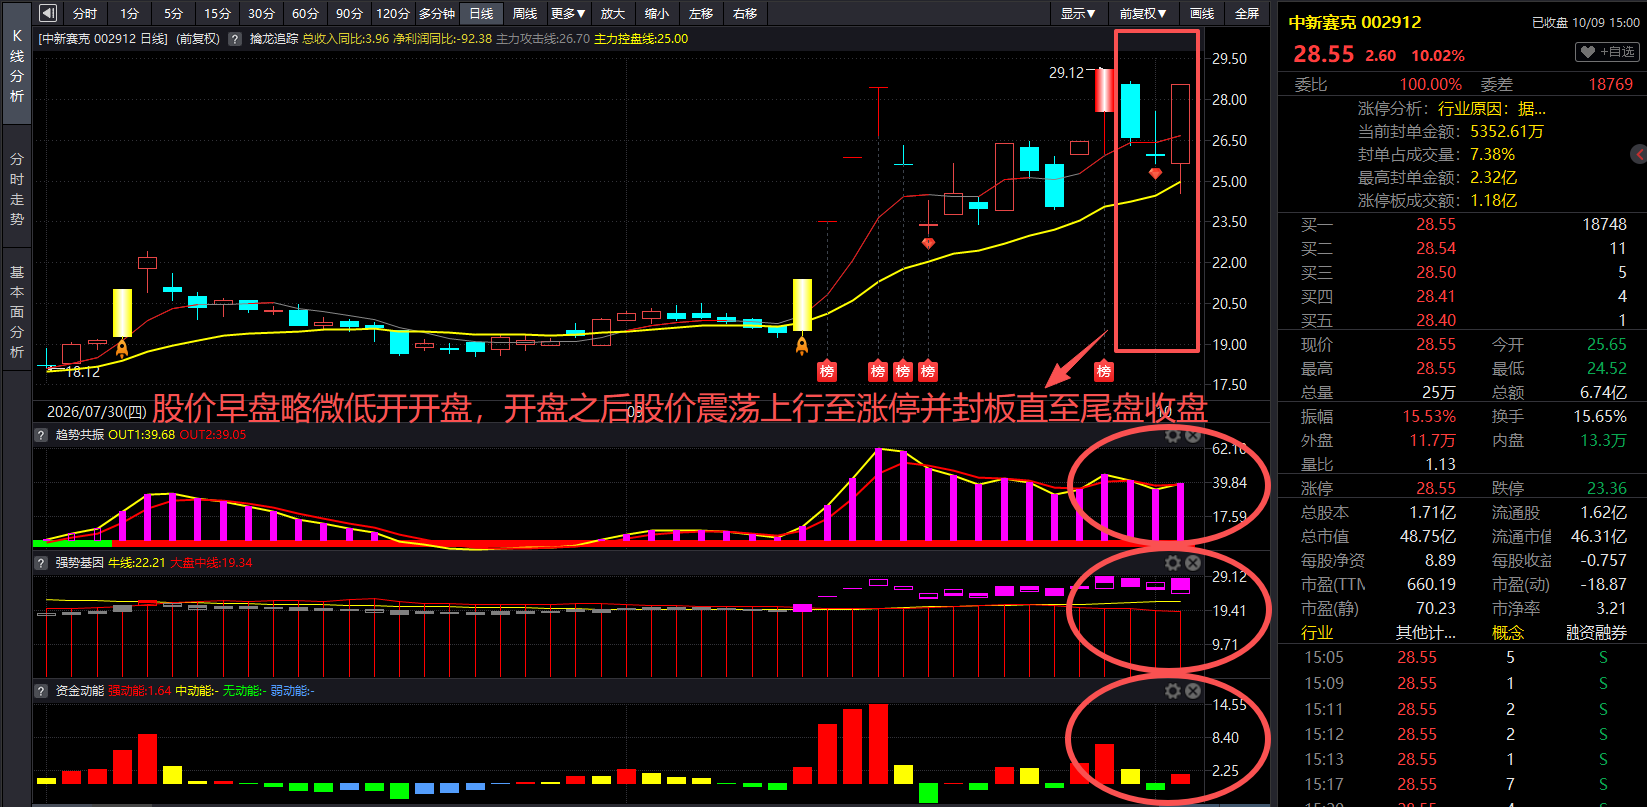This screenshot has height=807, width=1647.
Task: Select the 买五 order row at 28.40
Action: [x=1463, y=320]
